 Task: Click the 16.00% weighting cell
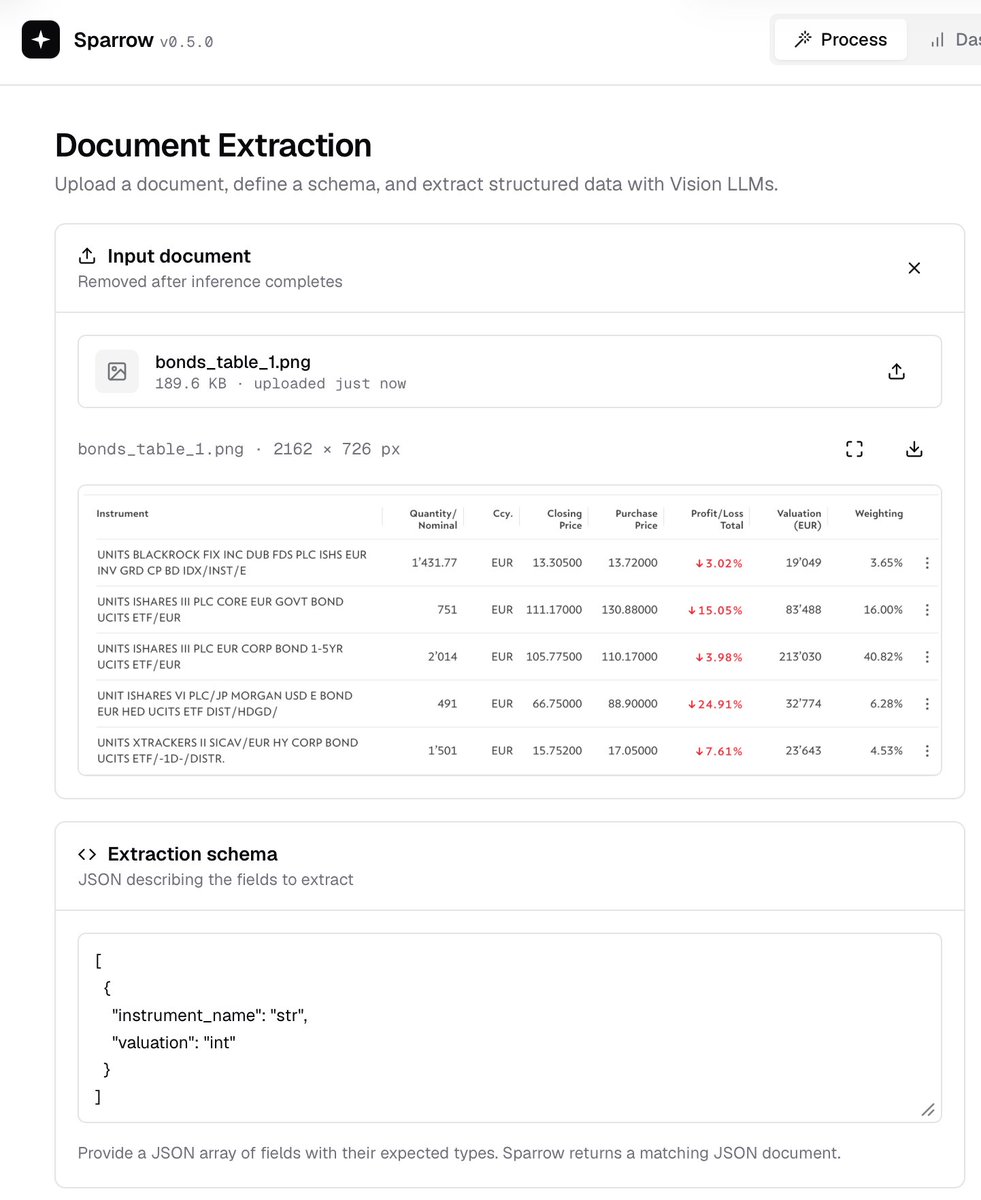click(884, 610)
